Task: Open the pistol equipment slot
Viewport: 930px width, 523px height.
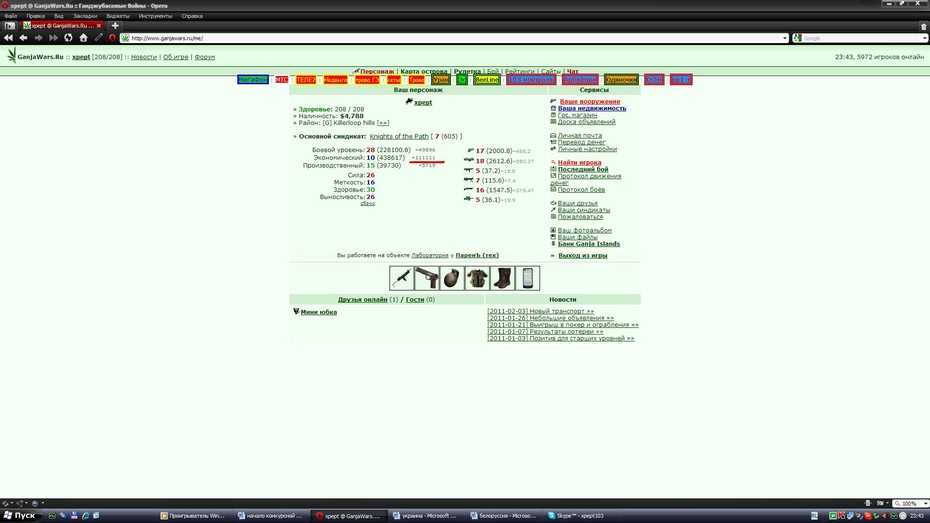Action: click(426, 278)
